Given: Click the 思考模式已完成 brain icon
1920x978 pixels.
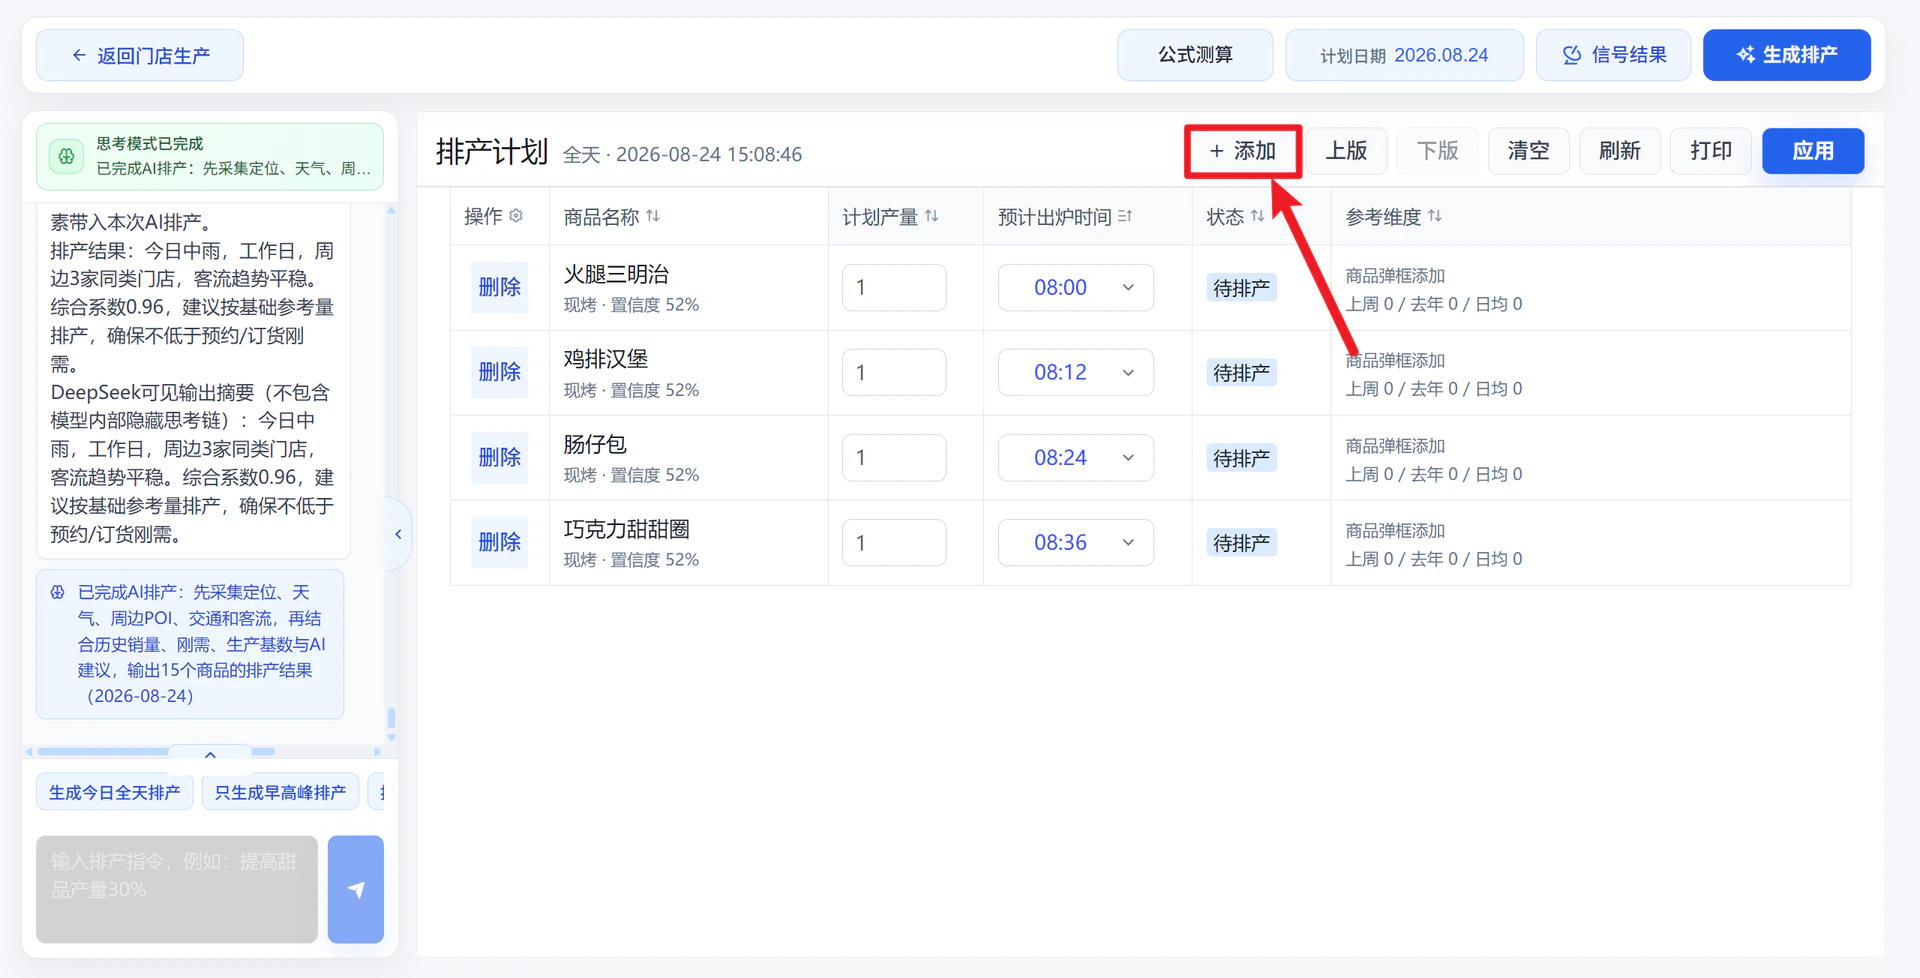Looking at the screenshot, I should pyautogui.click(x=66, y=156).
